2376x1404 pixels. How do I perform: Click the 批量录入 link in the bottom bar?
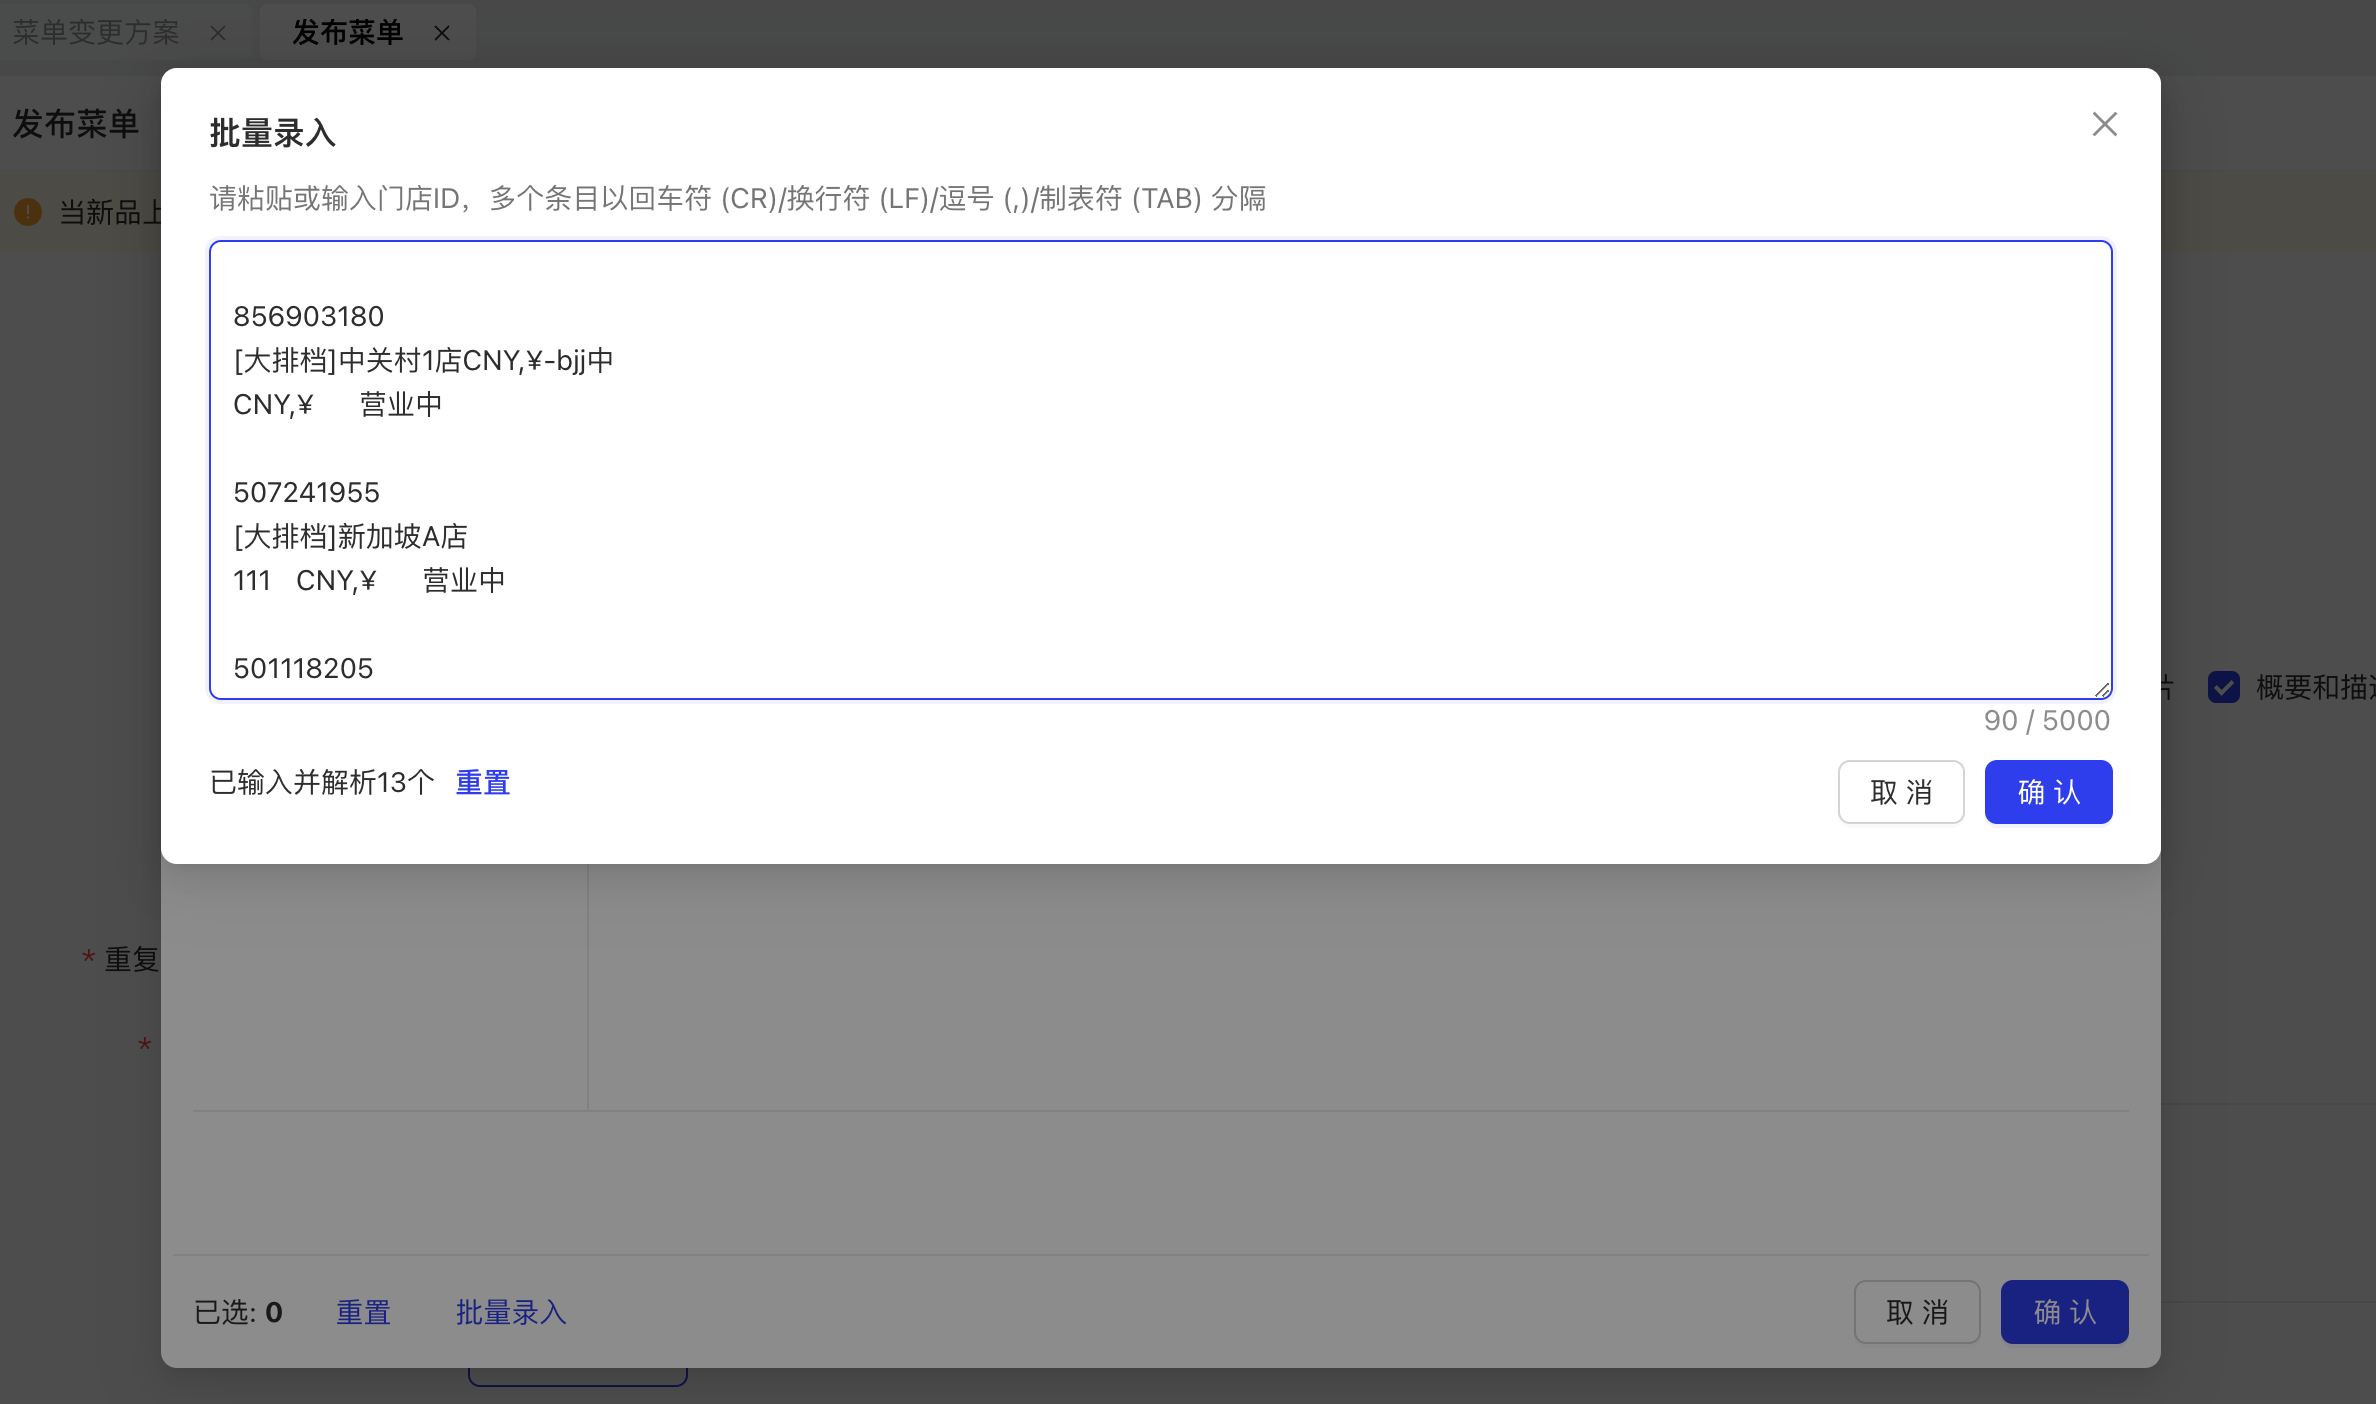[511, 1312]
